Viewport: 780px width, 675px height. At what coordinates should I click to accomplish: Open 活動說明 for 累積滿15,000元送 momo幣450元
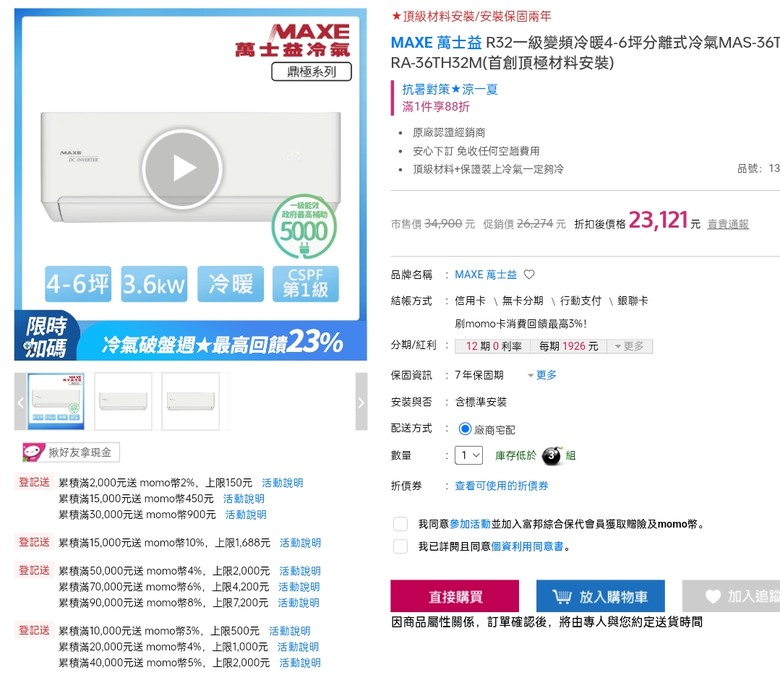244,498
